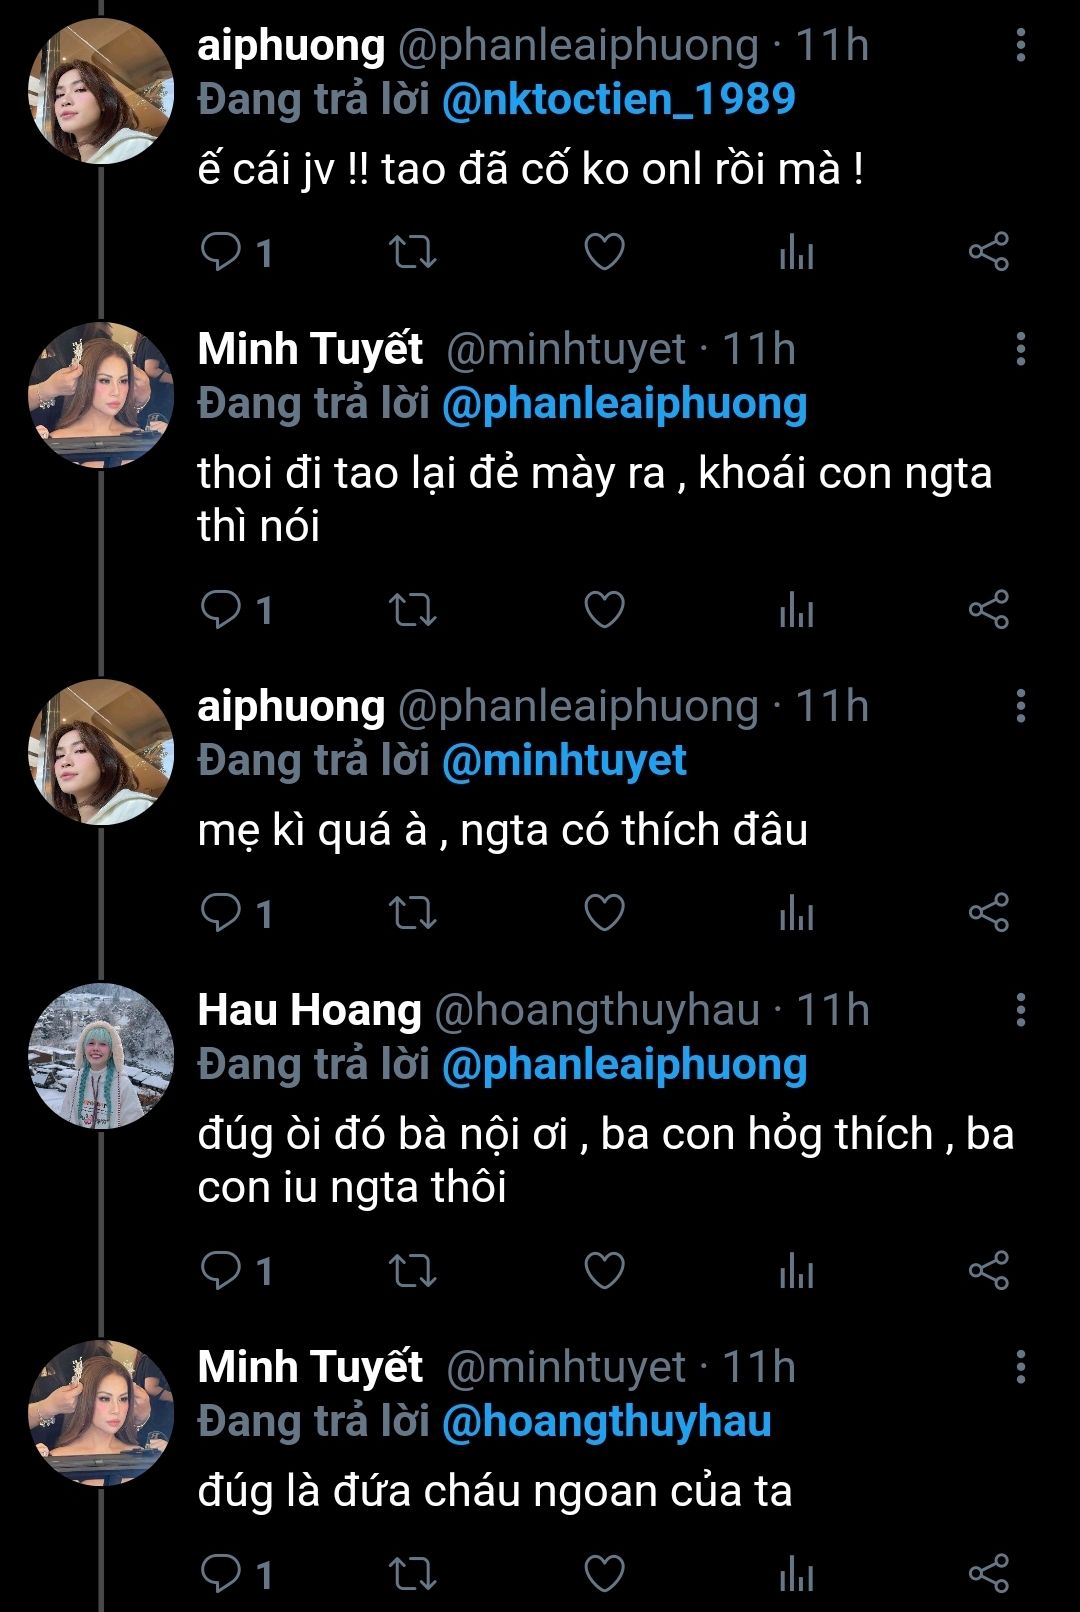Open the more menu on the last Minh Tuyết tweet
The image size is (1080, 1612).
tap(1020, 1367)
